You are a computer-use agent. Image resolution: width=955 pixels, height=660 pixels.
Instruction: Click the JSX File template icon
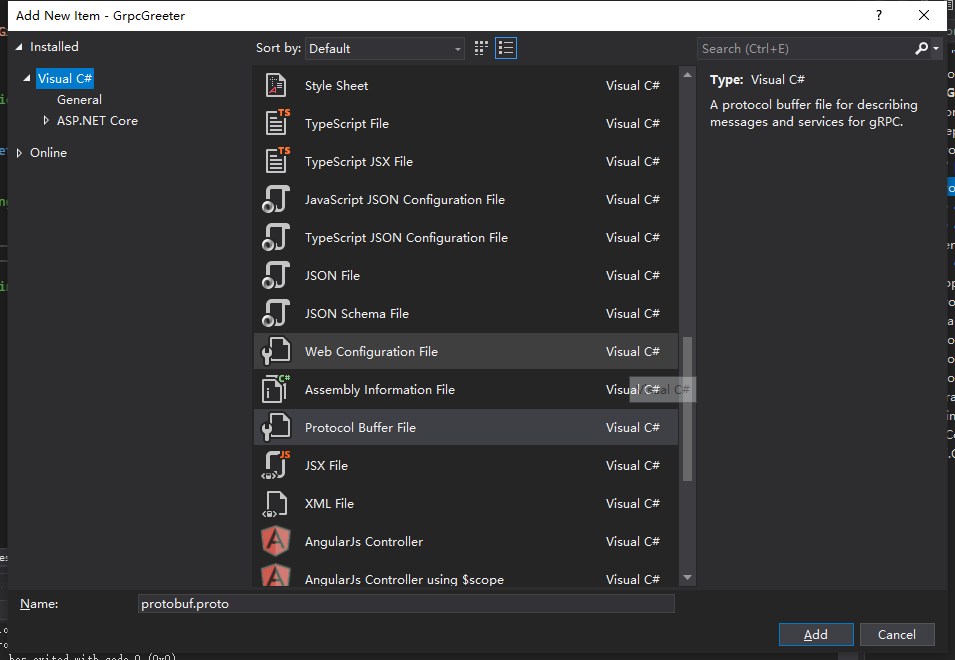point(276,465)
